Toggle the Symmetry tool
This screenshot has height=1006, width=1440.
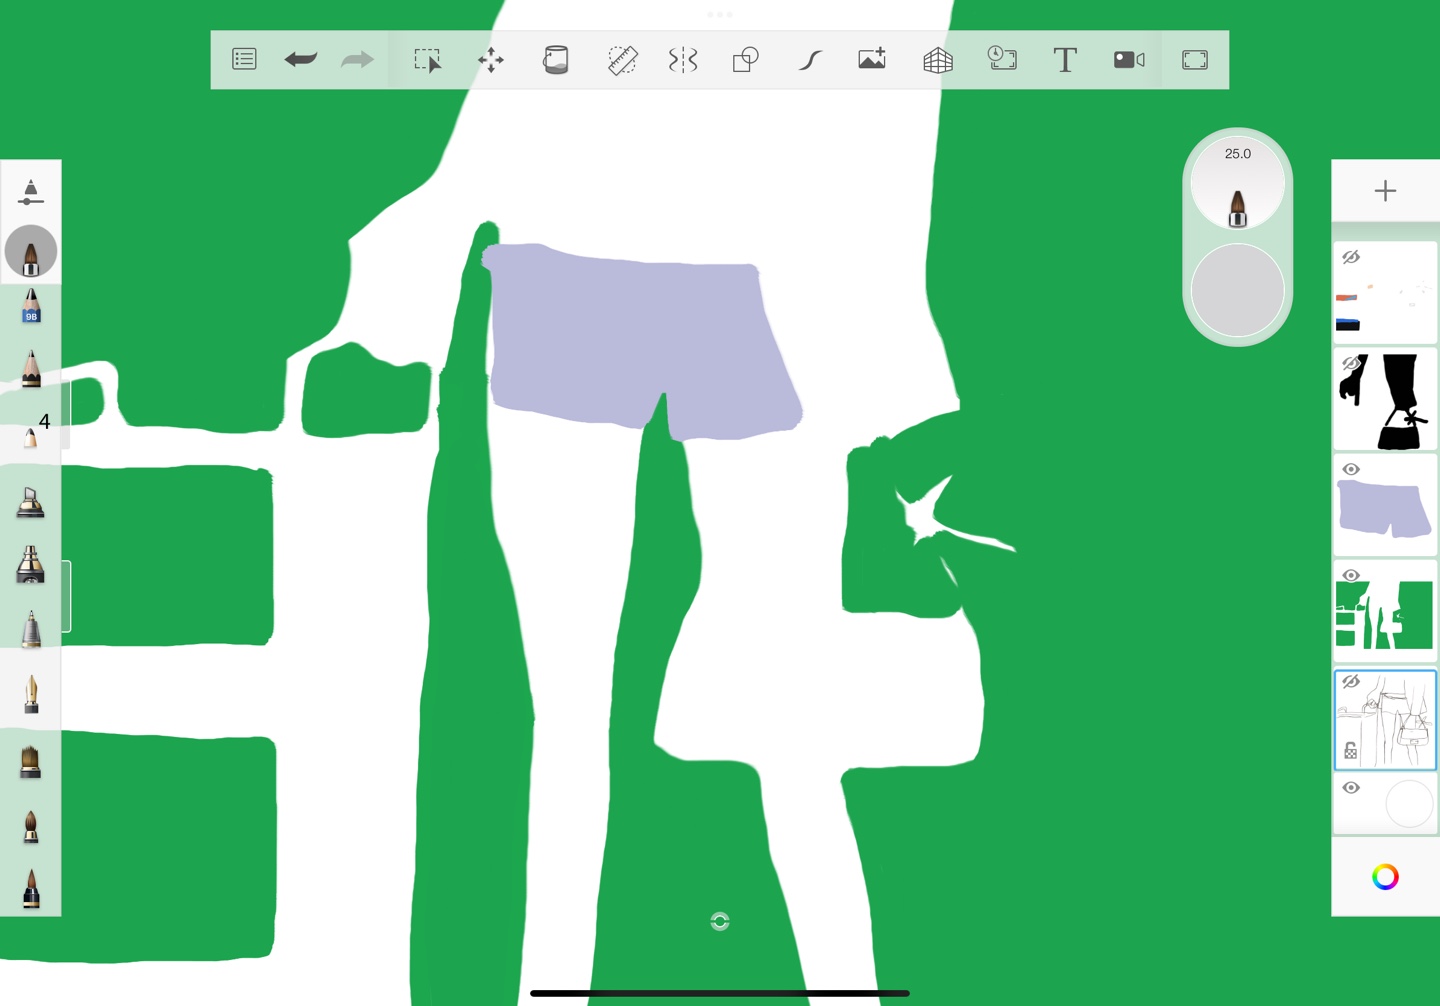(x=683, y=60)
